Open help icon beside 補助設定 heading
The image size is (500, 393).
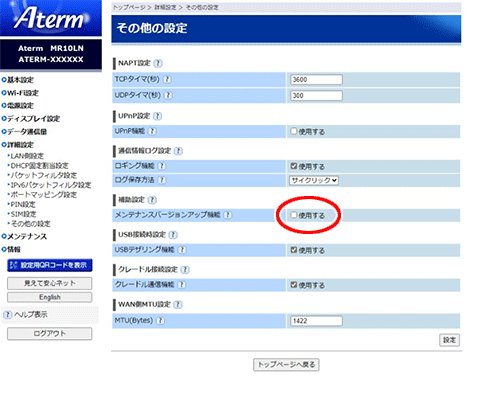click(x=152, y=200)
